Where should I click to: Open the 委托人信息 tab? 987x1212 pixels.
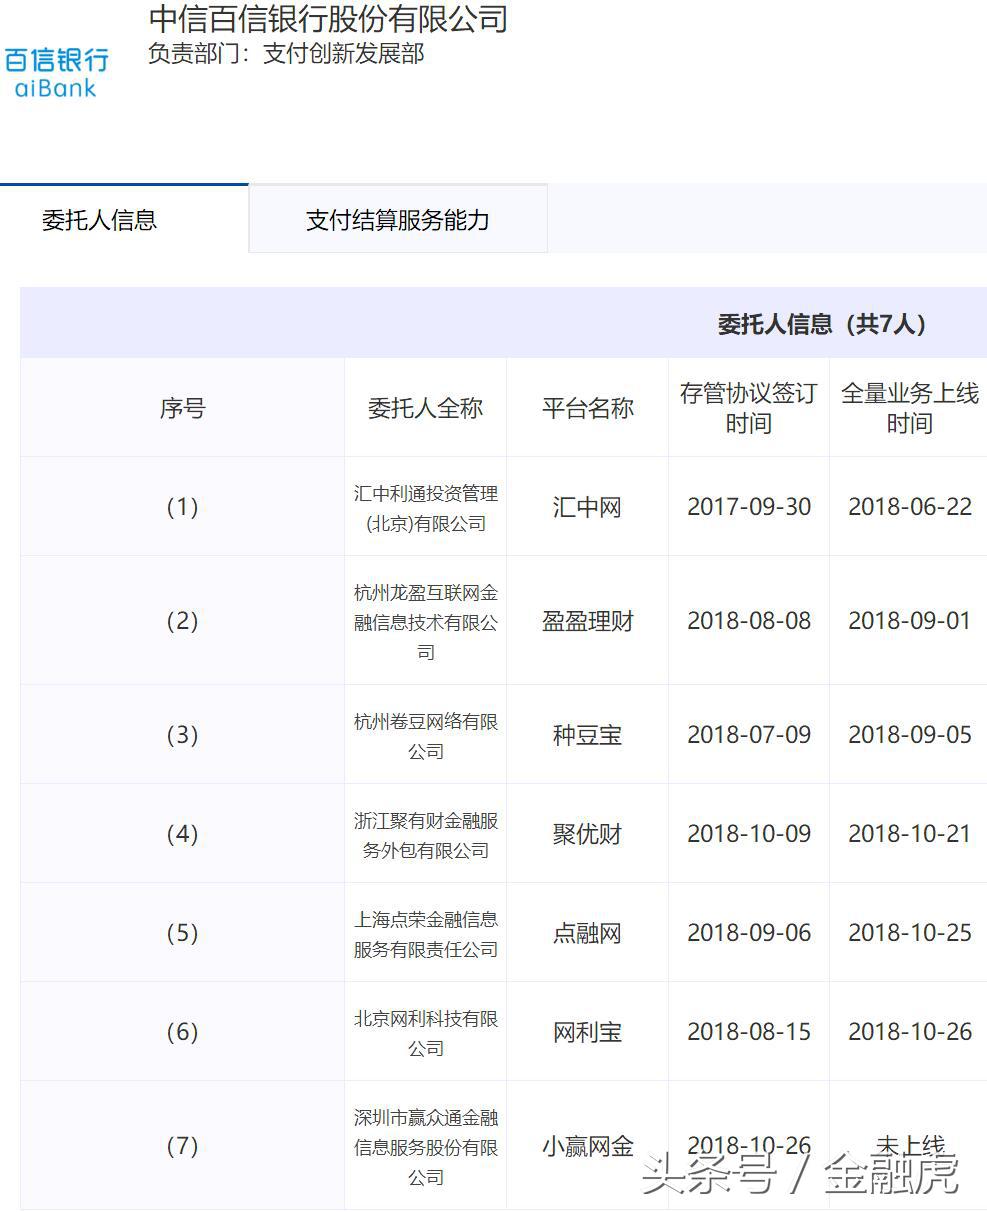(x=99, y=220)
